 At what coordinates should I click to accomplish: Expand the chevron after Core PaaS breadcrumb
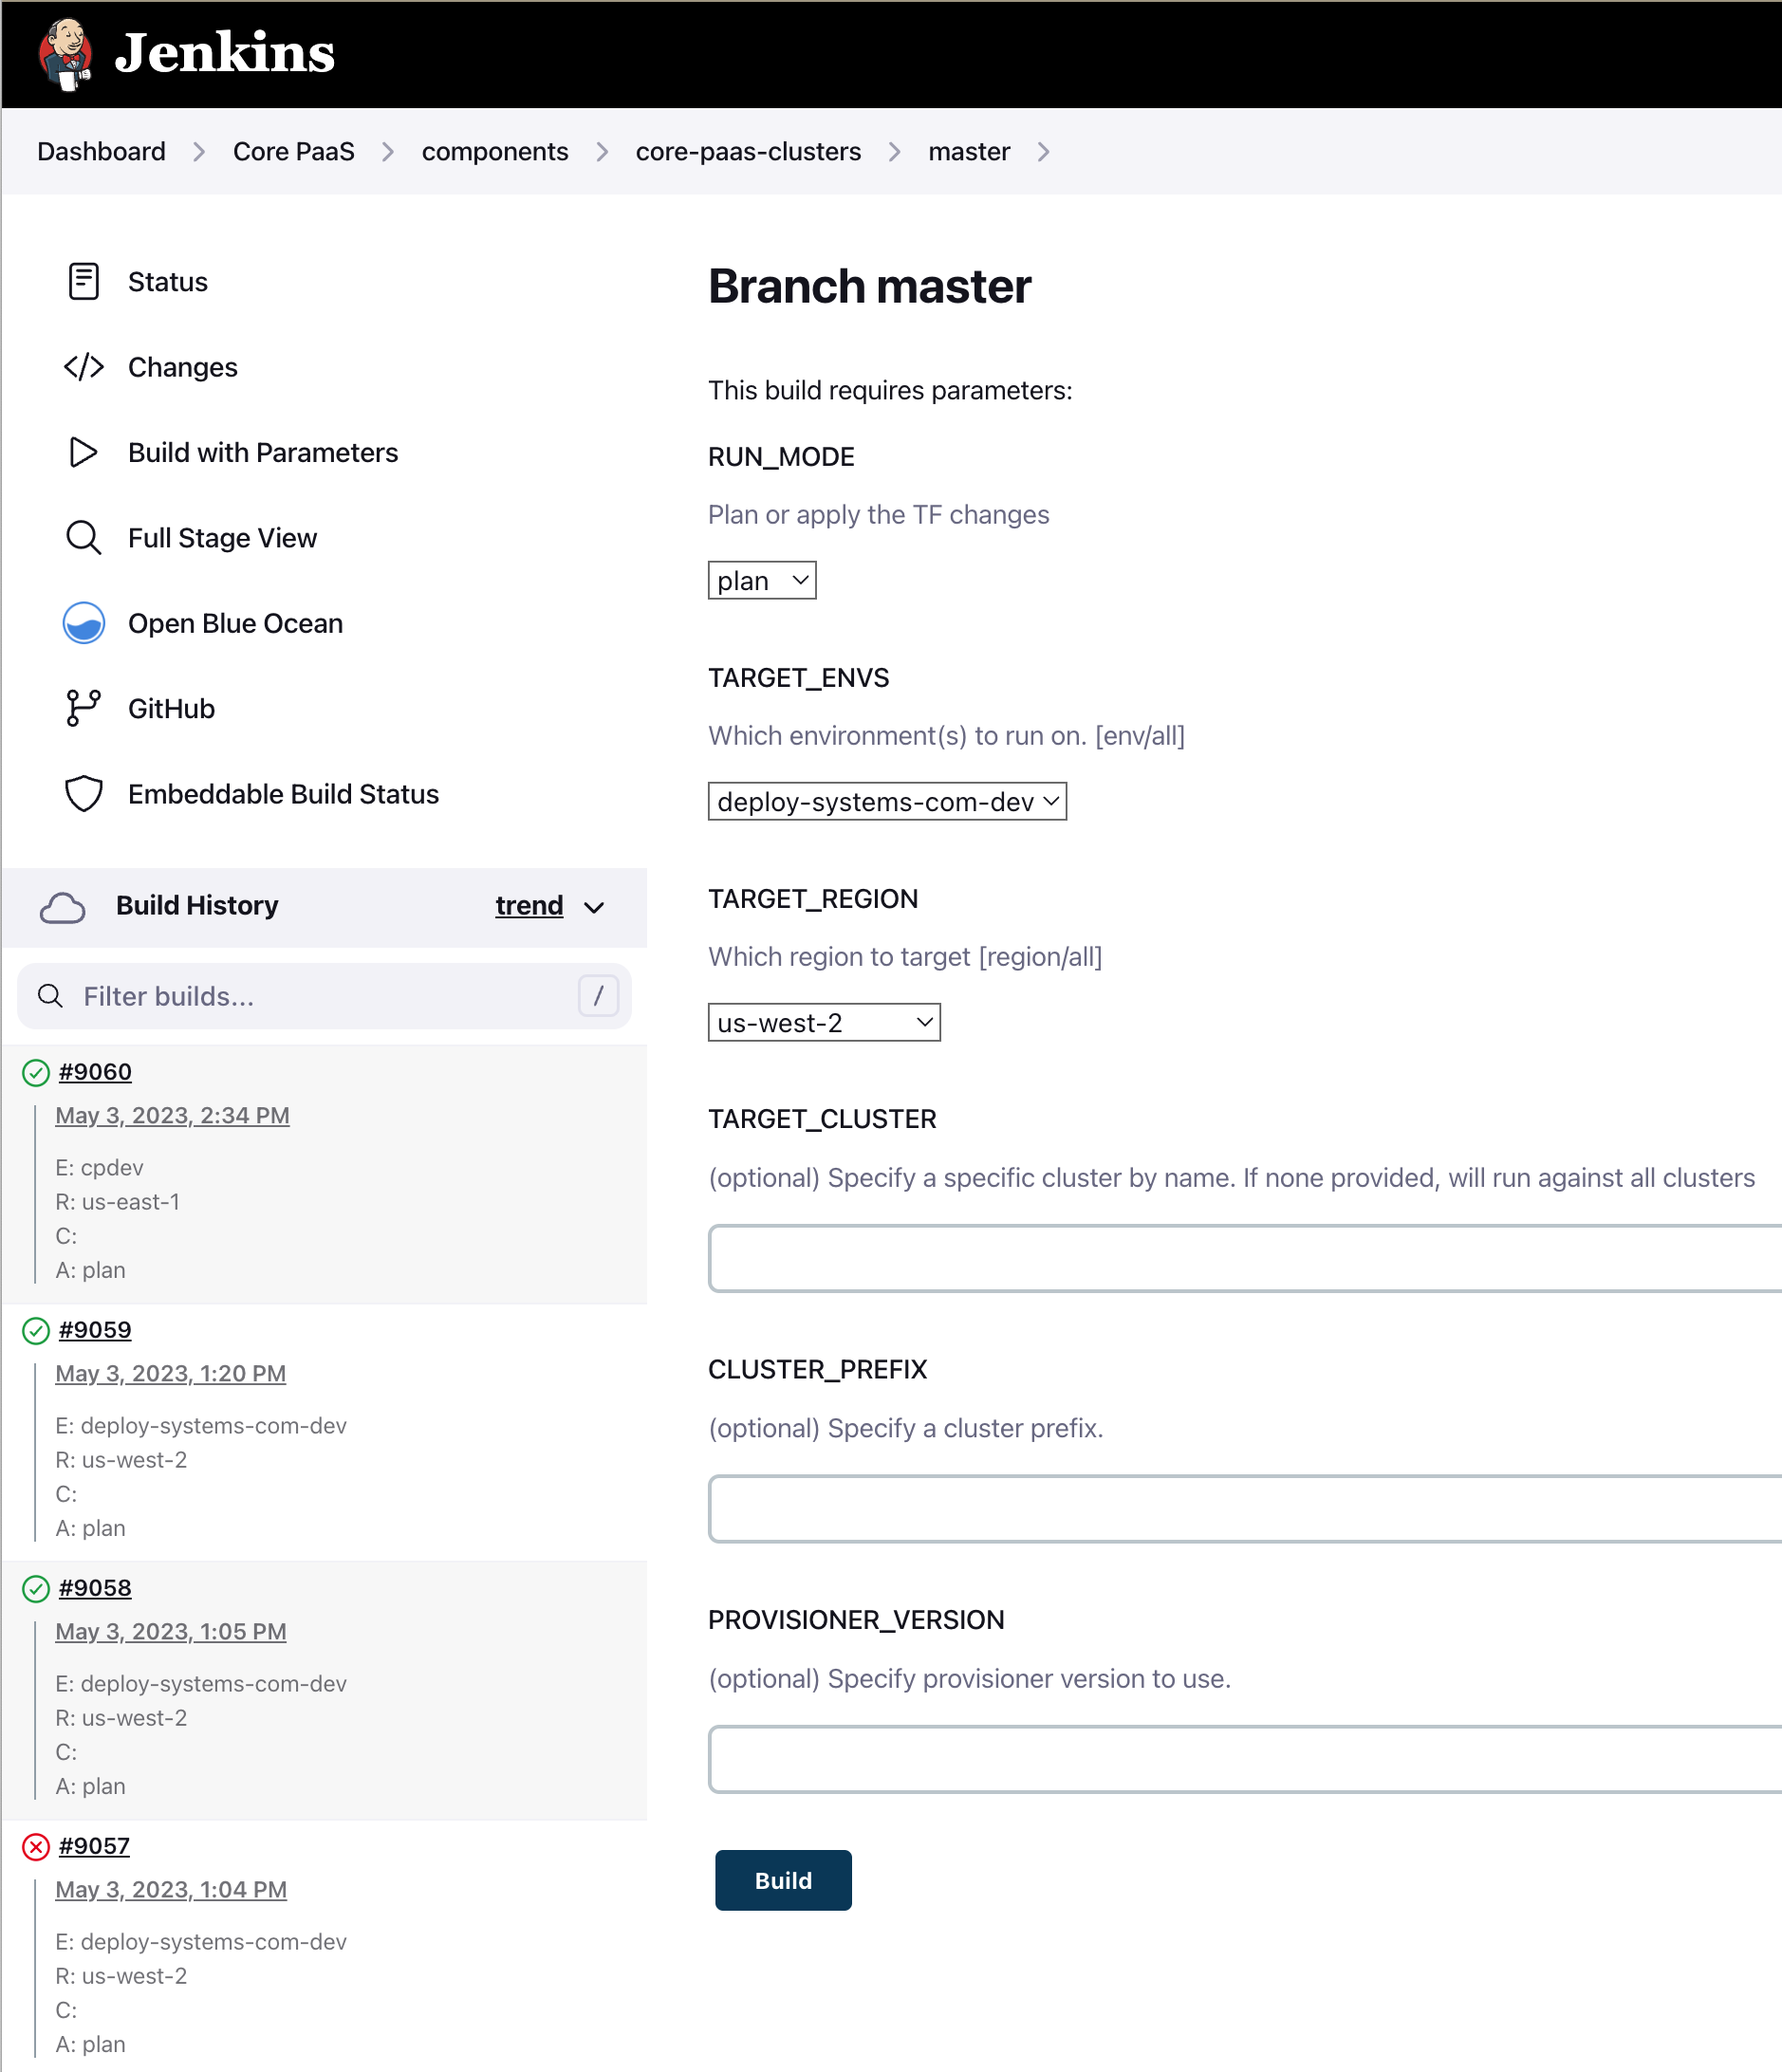coord(388,152)
